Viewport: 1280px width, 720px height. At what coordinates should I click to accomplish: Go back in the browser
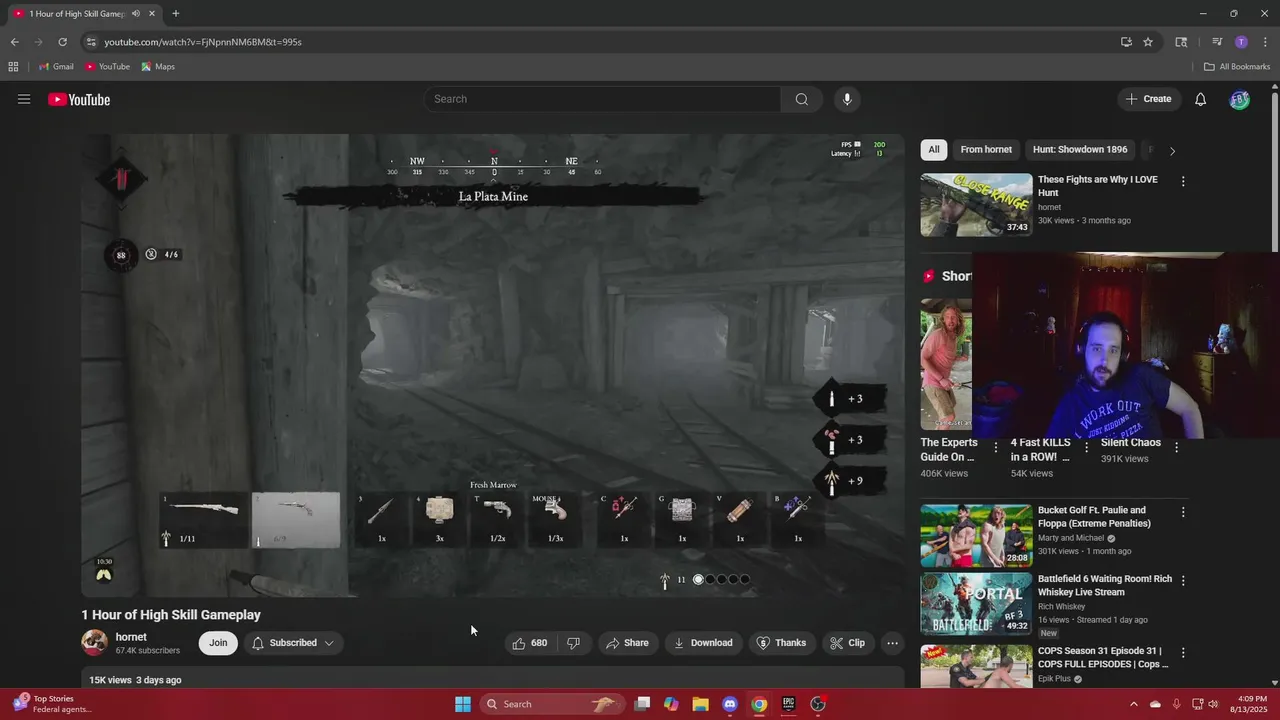(x=14, y=42)
